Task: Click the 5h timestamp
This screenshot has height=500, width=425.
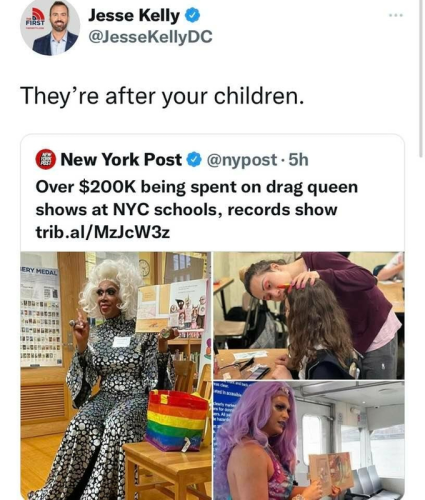Action: [x=298, y=160]
